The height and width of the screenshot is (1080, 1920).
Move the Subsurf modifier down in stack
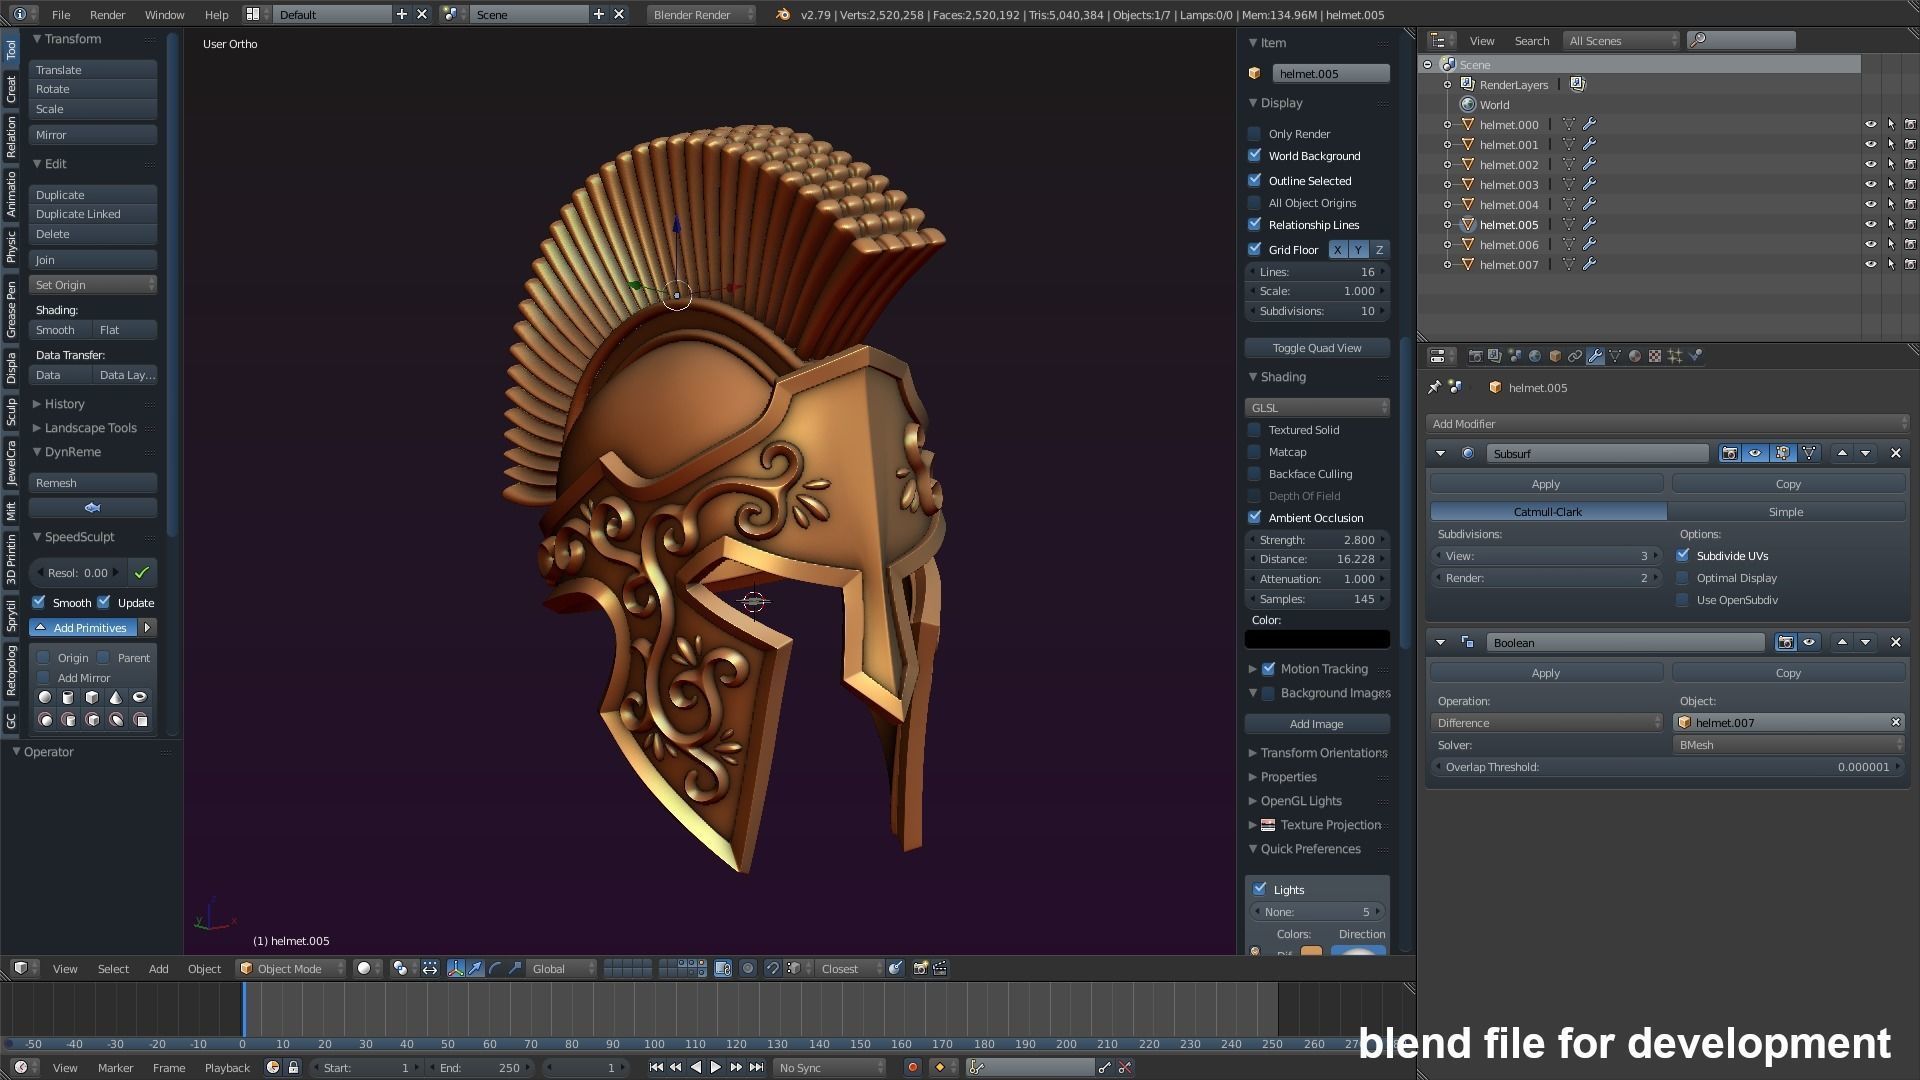tap(1865, 453)
